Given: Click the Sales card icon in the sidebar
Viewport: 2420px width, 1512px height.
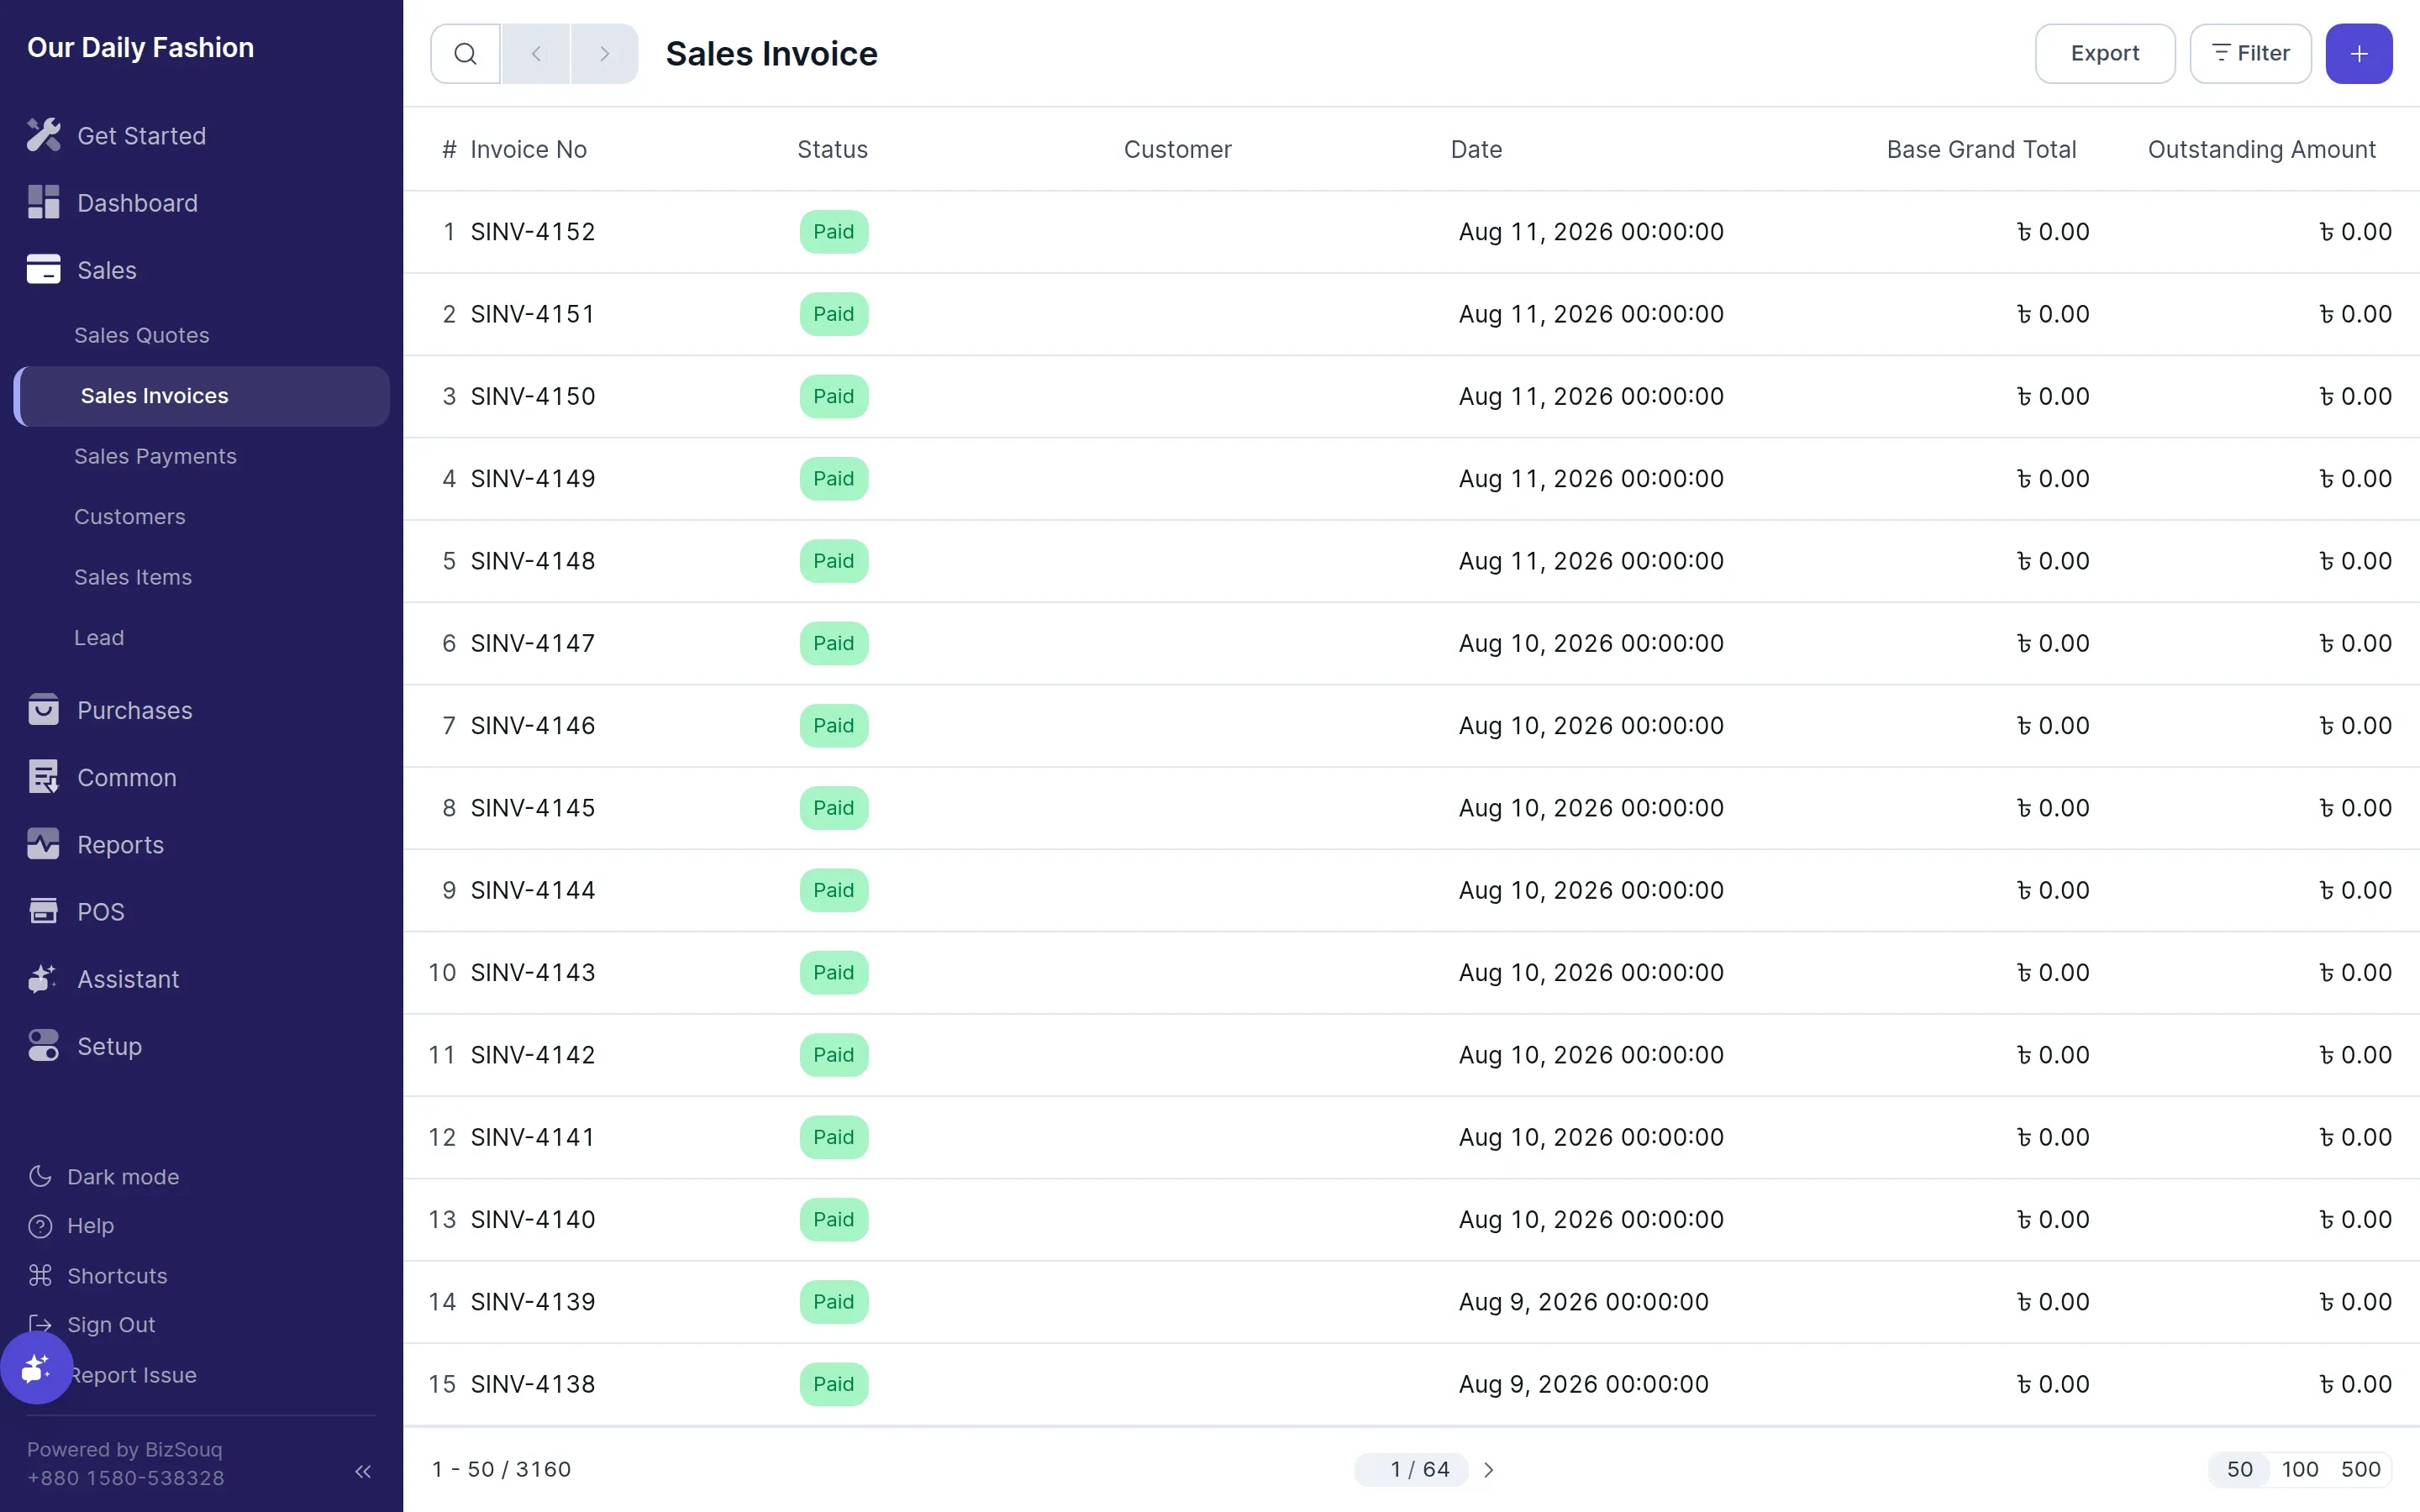Looking at the screenshot, I should pos(43,269).
